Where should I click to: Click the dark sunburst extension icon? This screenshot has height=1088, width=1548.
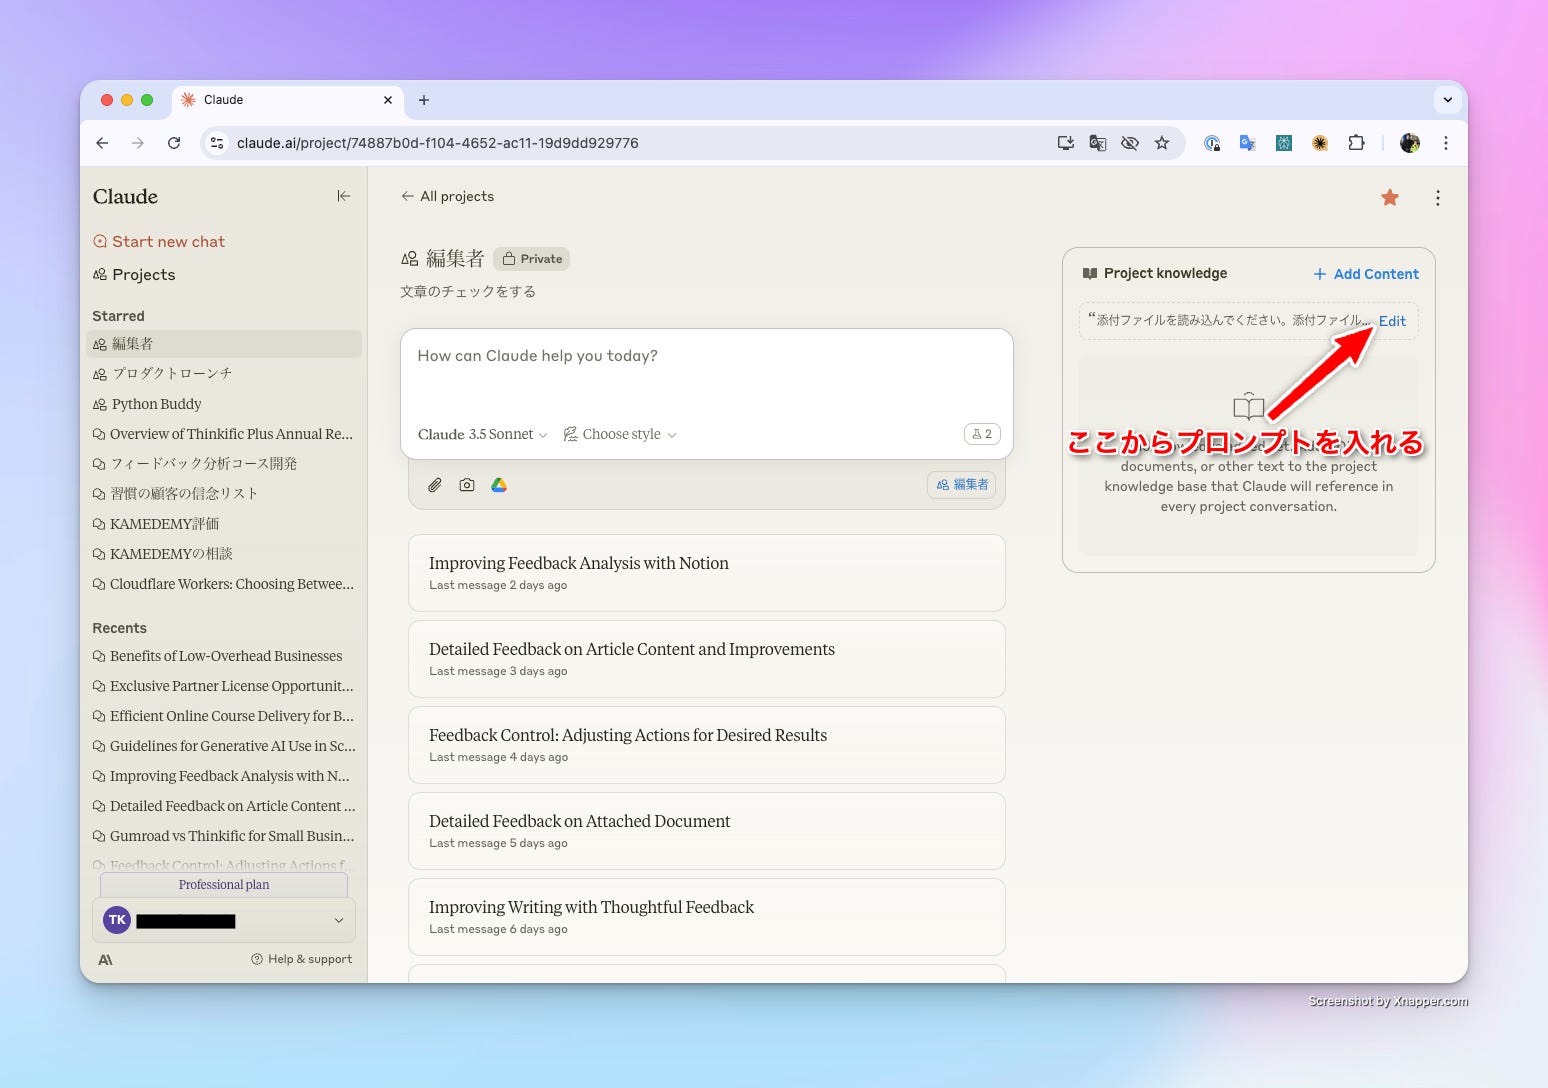pos(1320,143)
